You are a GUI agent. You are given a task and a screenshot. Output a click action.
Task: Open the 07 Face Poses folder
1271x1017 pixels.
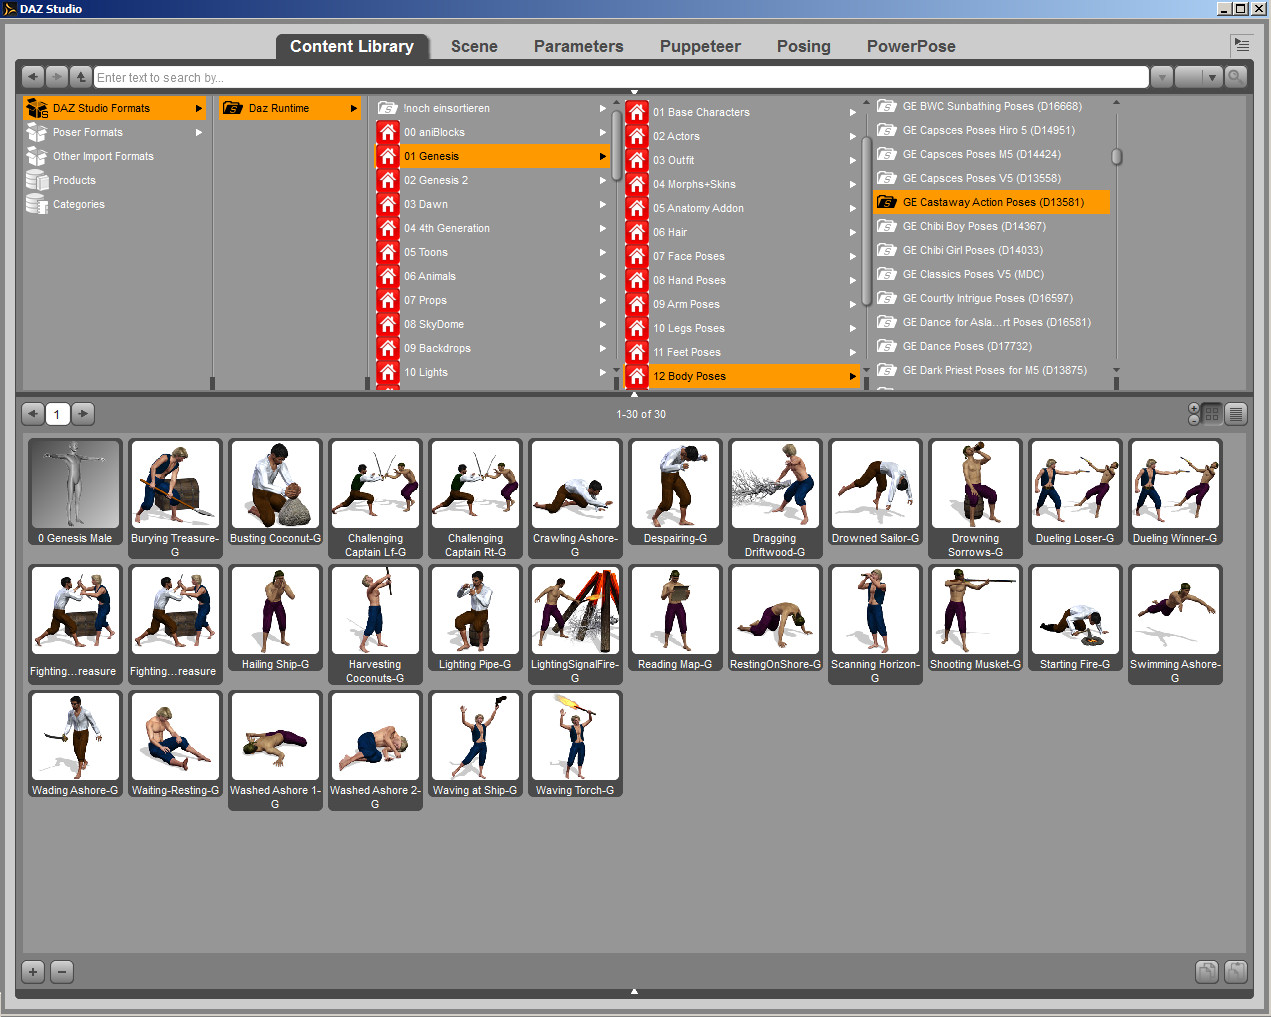(741, 256)
